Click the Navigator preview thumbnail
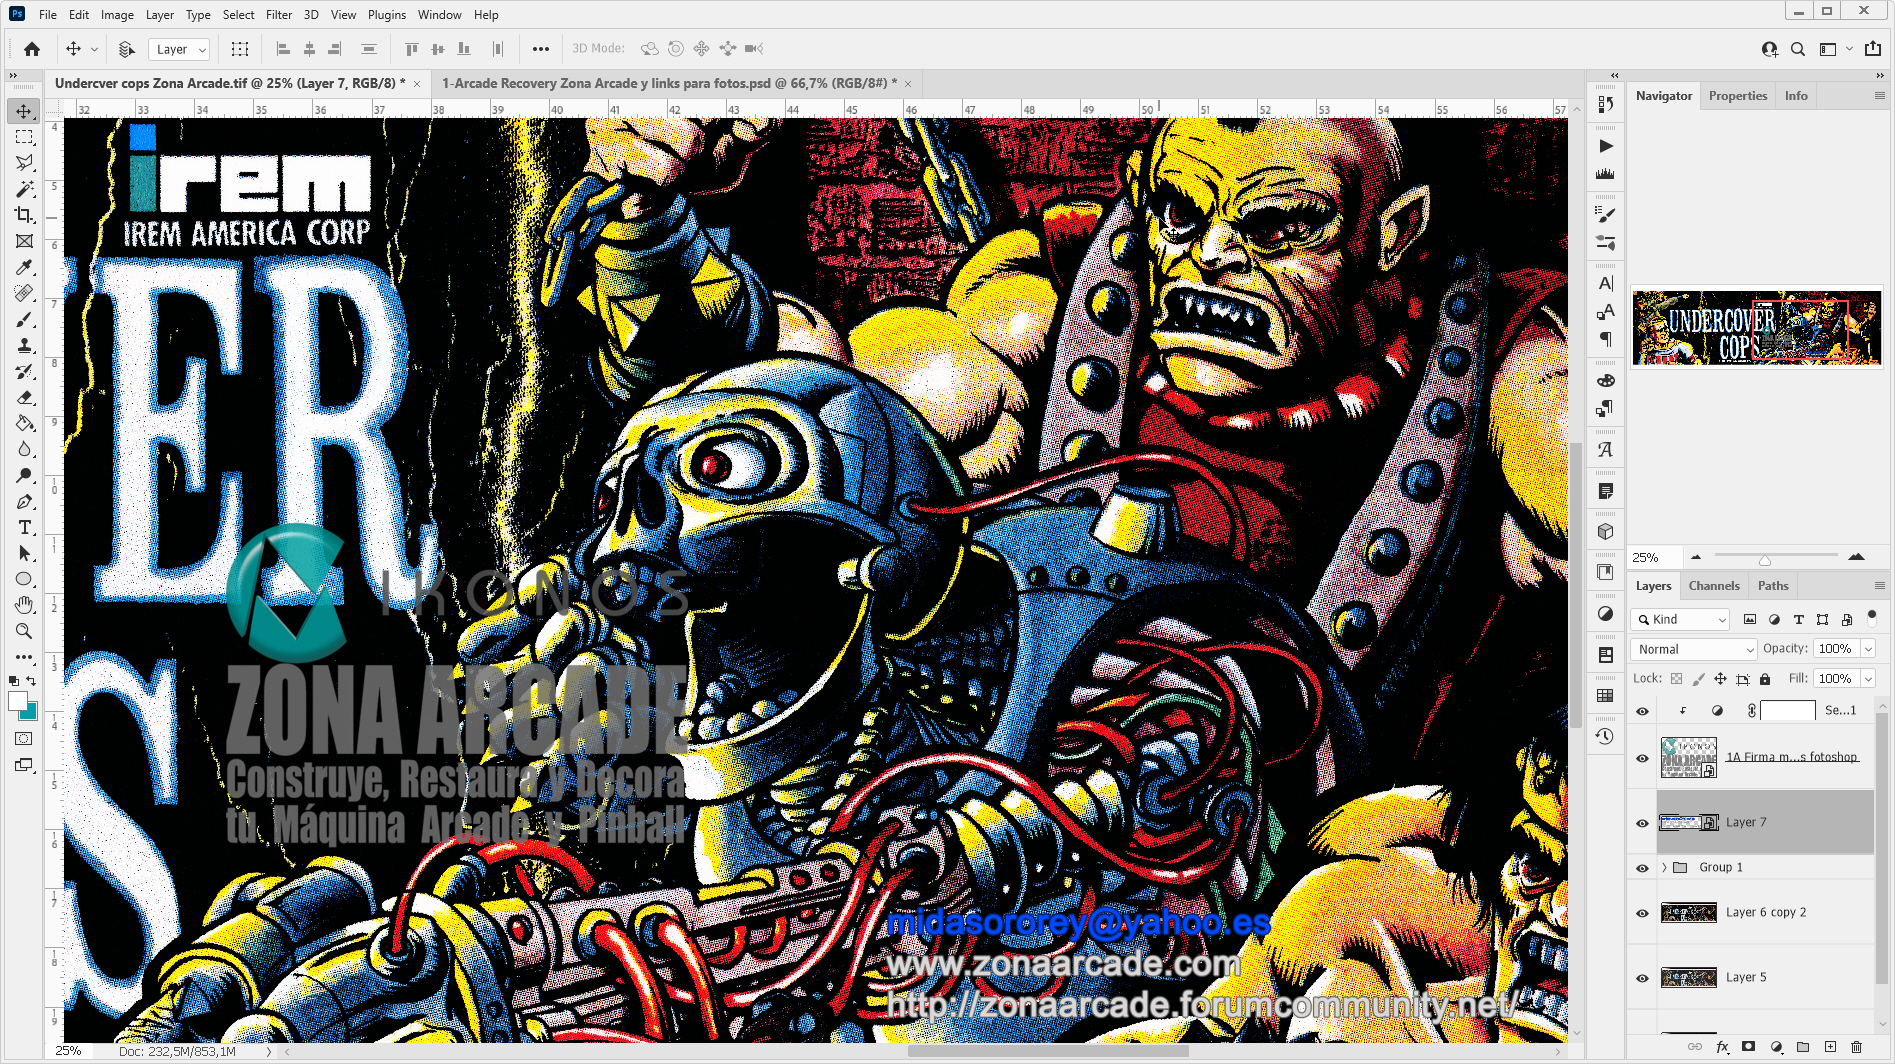Image resolution: width=1895 pixels, height=1064 pixels. pos(1756,328)
